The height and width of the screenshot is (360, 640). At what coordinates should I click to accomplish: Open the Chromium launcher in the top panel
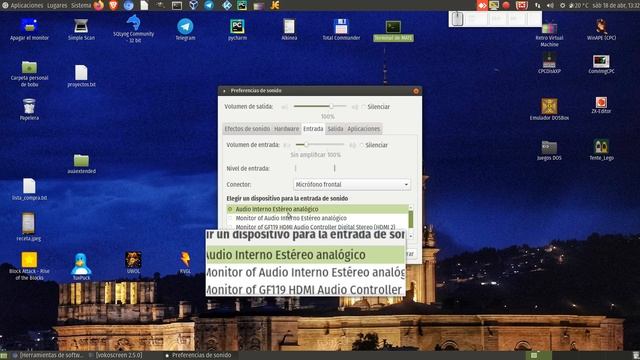click(129, 5)
